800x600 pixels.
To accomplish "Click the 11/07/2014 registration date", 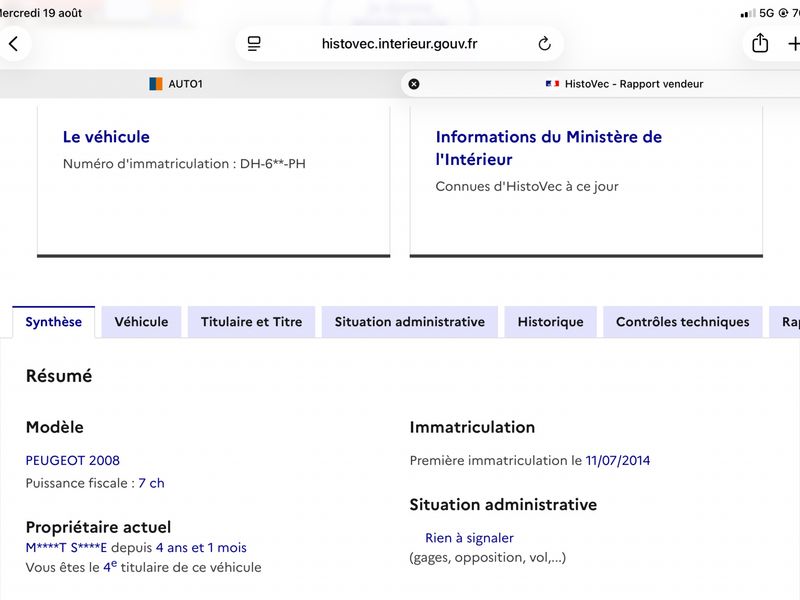I will (x=618, y=461).
